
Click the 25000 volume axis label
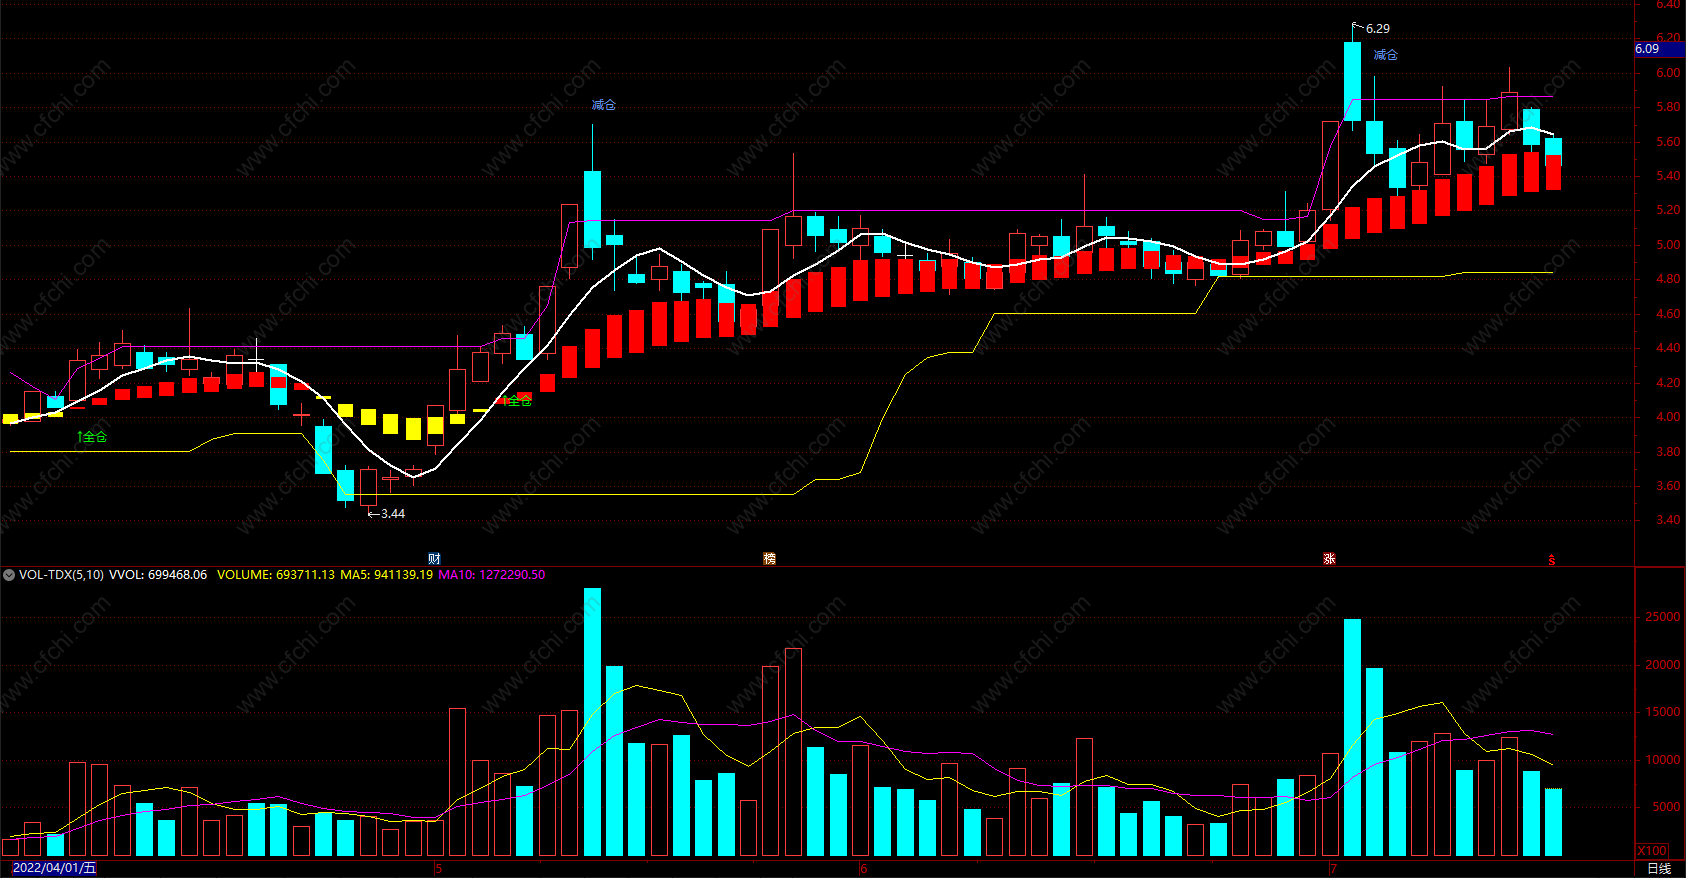[x=1663, y=617]
